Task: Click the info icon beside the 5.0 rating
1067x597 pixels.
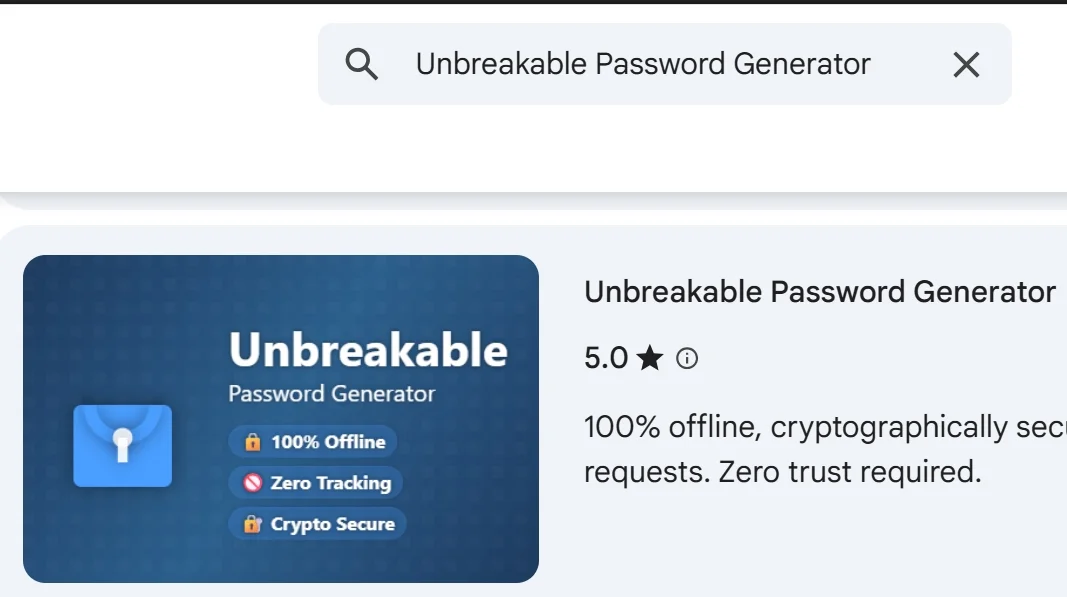Action: pos(686,358)
